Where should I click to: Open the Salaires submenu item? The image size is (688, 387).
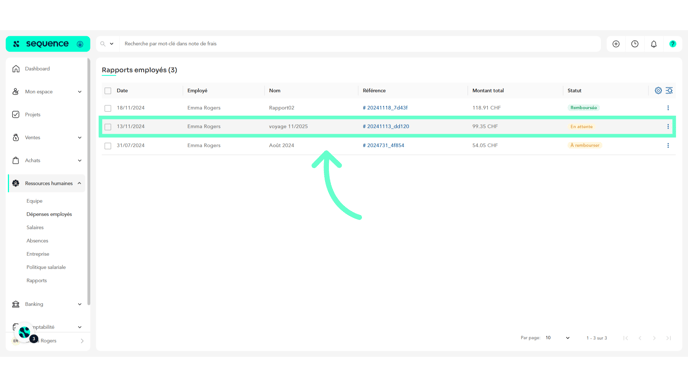coord(35,227)
